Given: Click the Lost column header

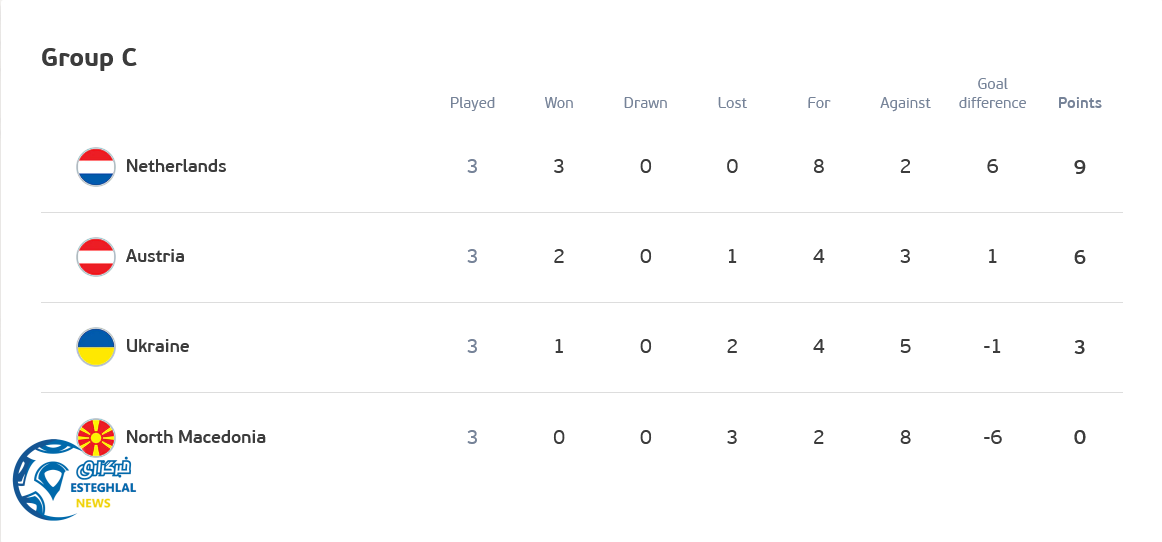Looking at the screenshot, I should (732, 103).
